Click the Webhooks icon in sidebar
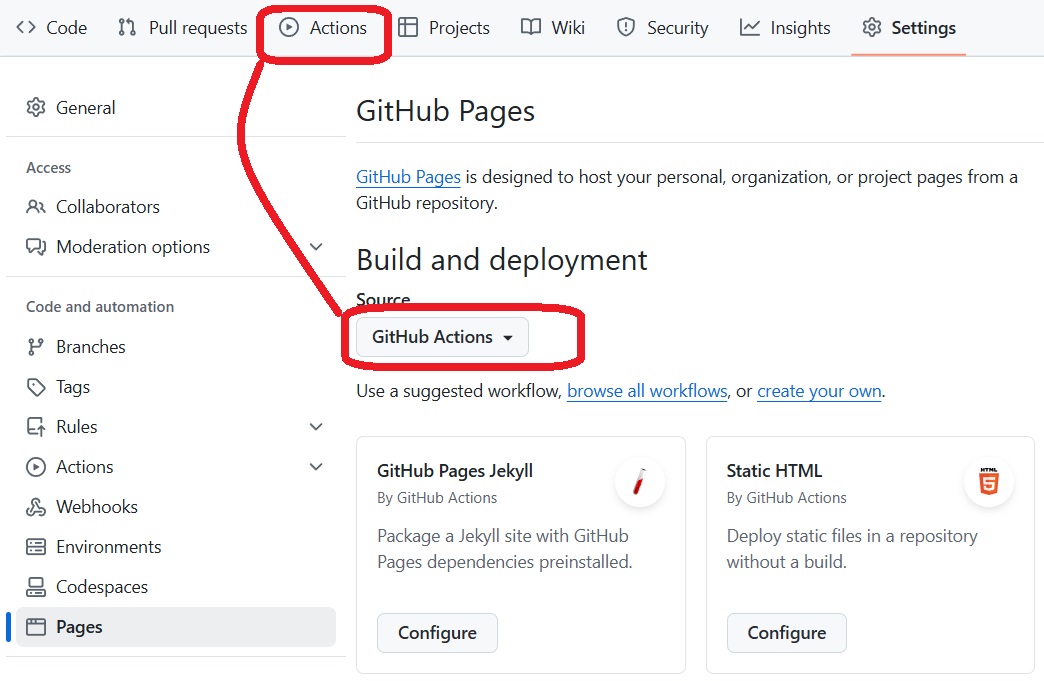 [36, 507]
